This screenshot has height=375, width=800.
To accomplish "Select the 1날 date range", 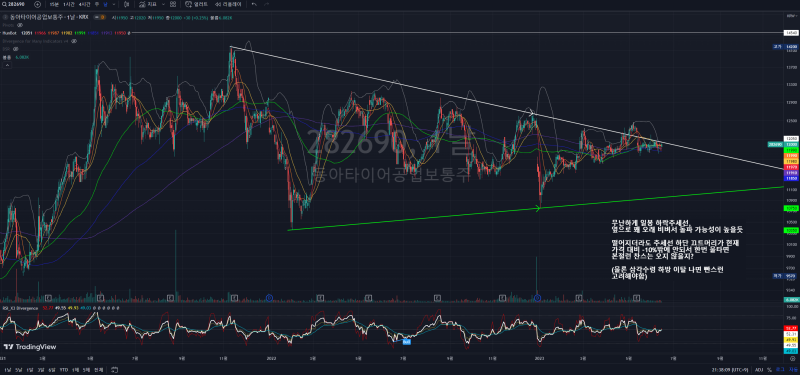I will pyautogui.click(x=7, y=369).
